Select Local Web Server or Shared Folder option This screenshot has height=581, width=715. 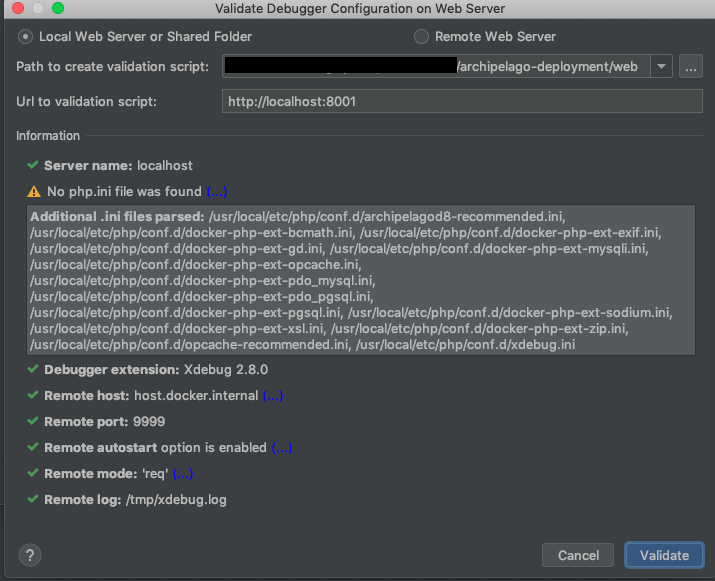[x=26, y=36]
